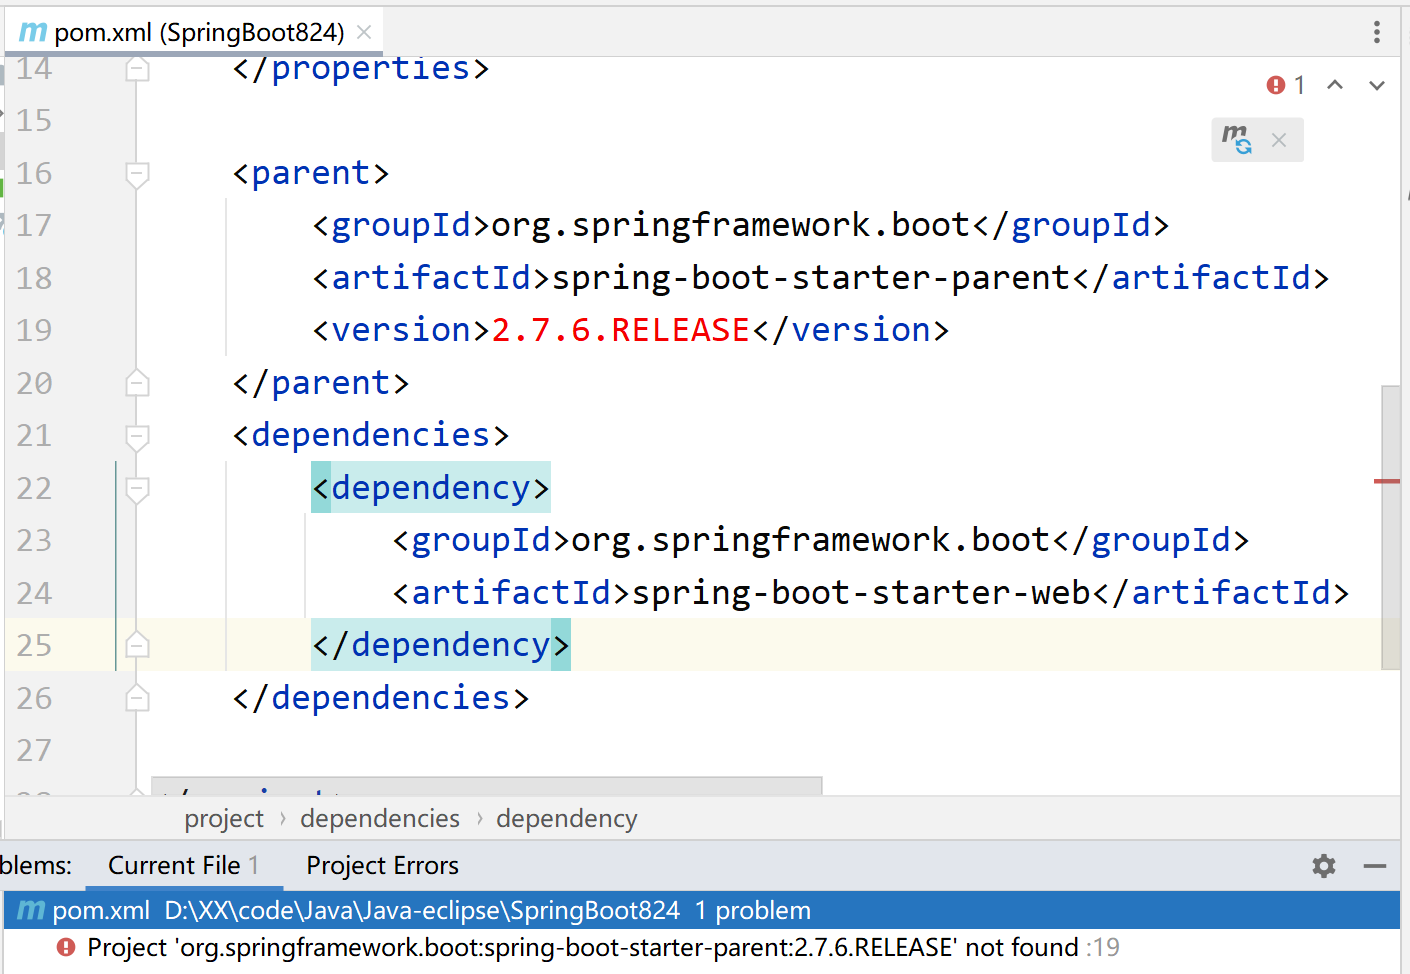Click fold end marker at line 14
The height and width of the screenshot is (974, 1410).
(138, 69)
